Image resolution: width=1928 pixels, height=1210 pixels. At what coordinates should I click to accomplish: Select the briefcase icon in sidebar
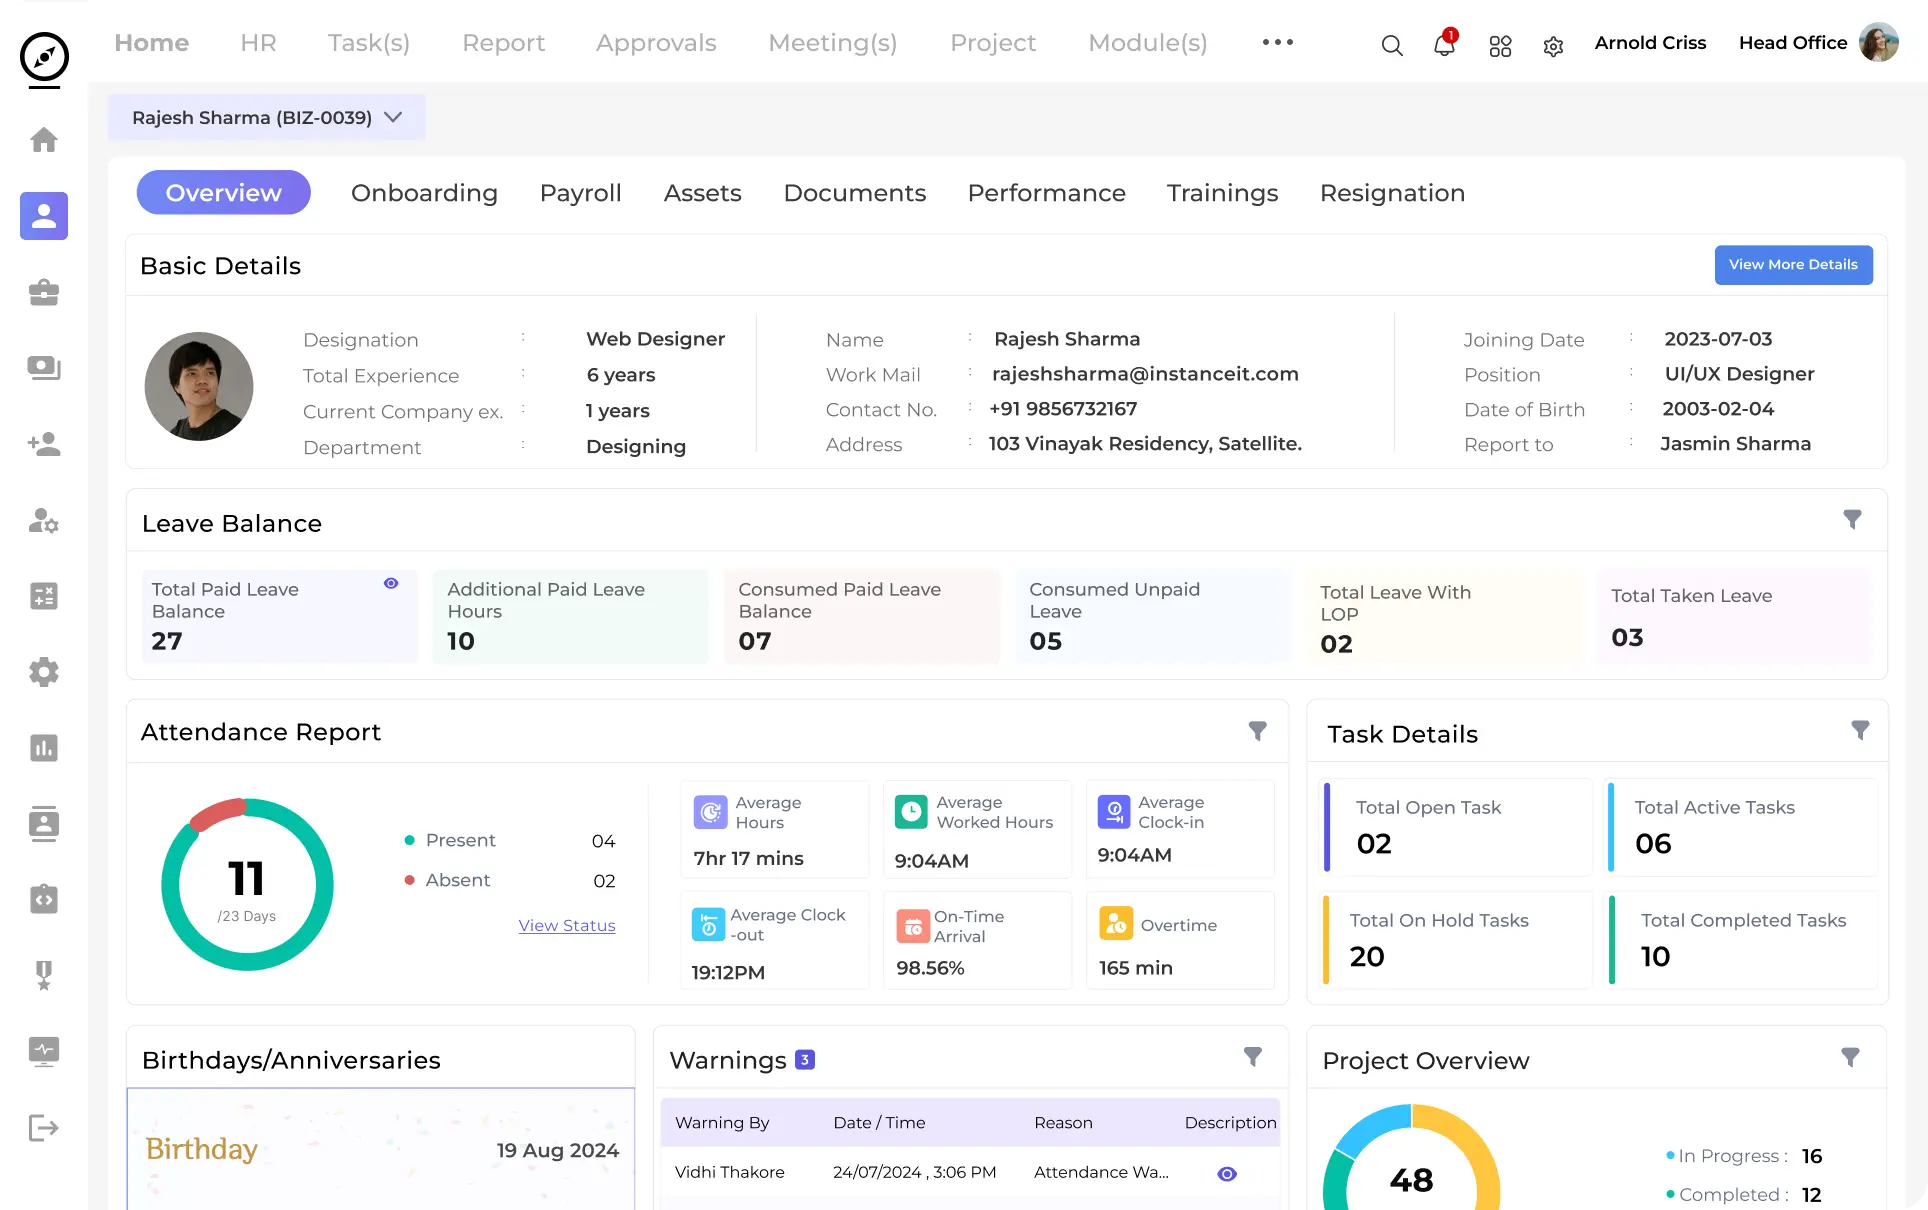[44, 292]
